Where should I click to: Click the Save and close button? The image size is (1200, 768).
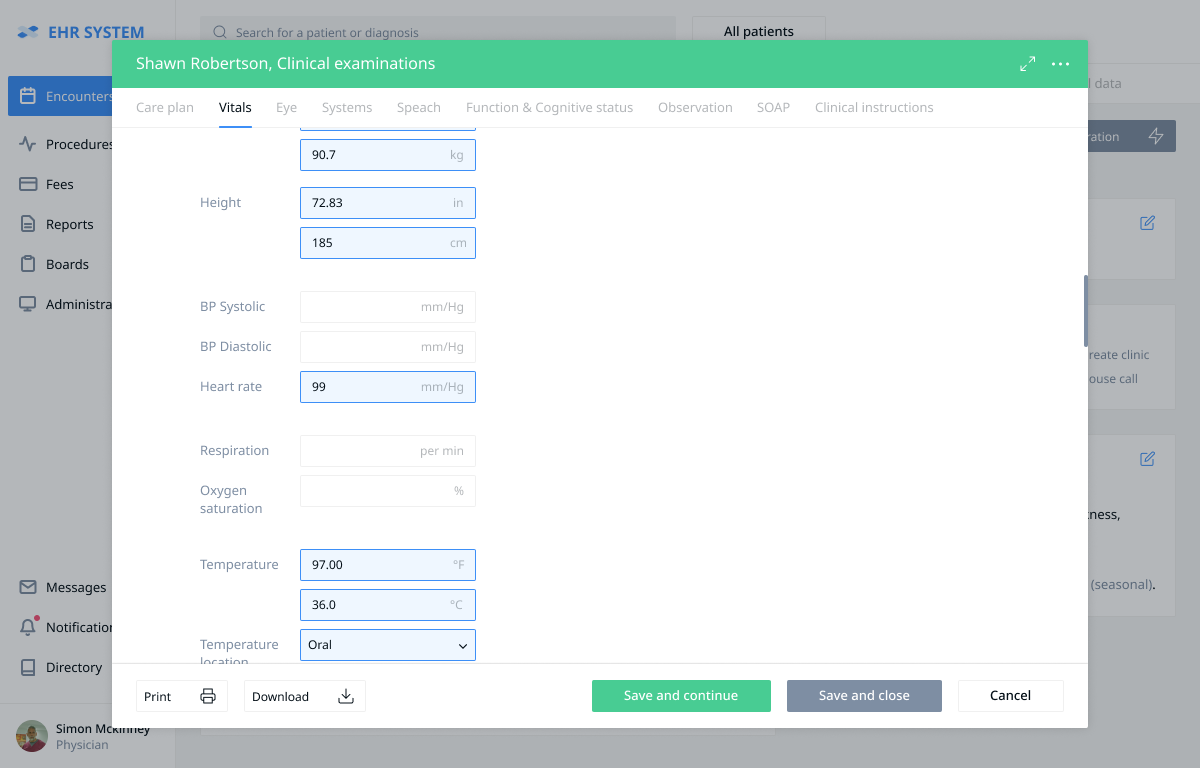[x=864, y=696]
